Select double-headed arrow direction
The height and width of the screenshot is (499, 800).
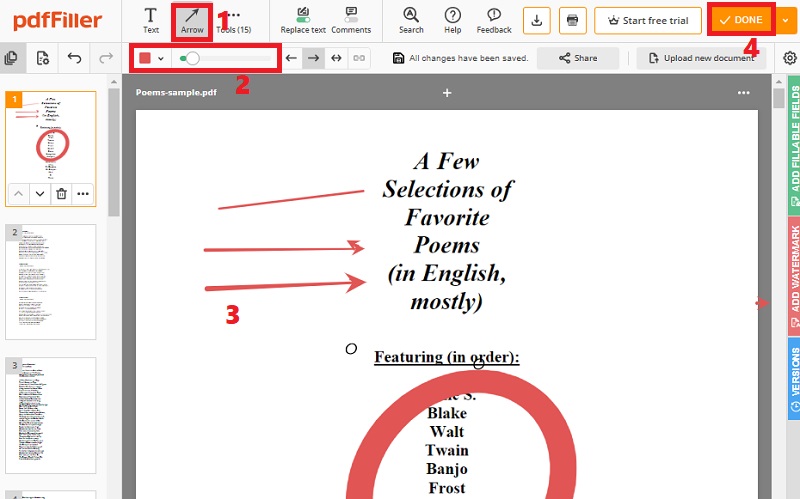pos(336,58)
